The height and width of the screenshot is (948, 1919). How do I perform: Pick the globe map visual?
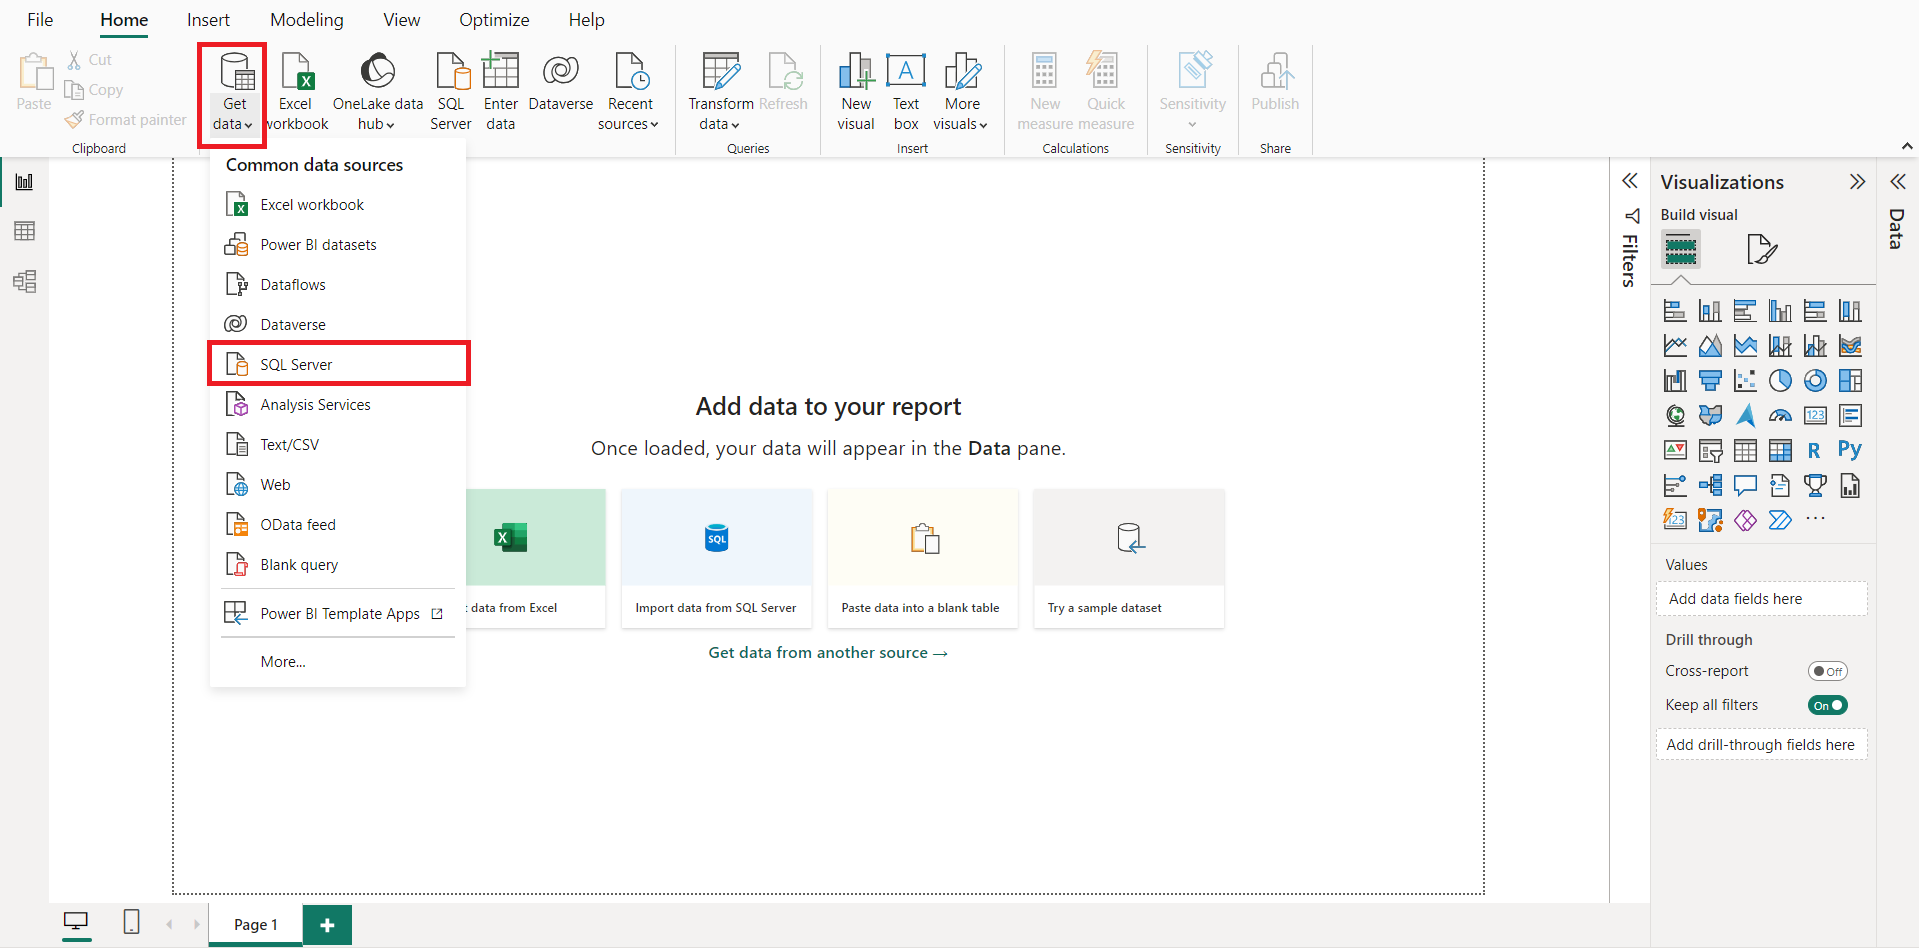pyautogui.click(x=1675, y=416)
